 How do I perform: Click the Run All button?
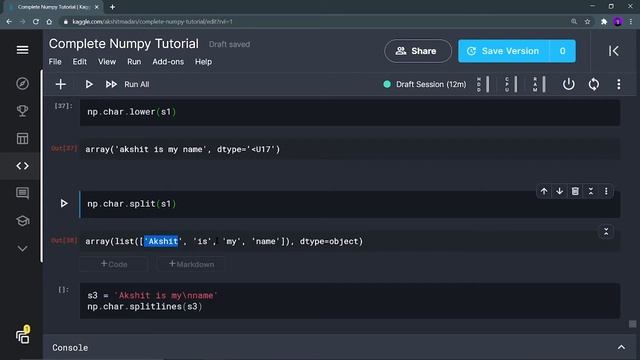(128, 84)
